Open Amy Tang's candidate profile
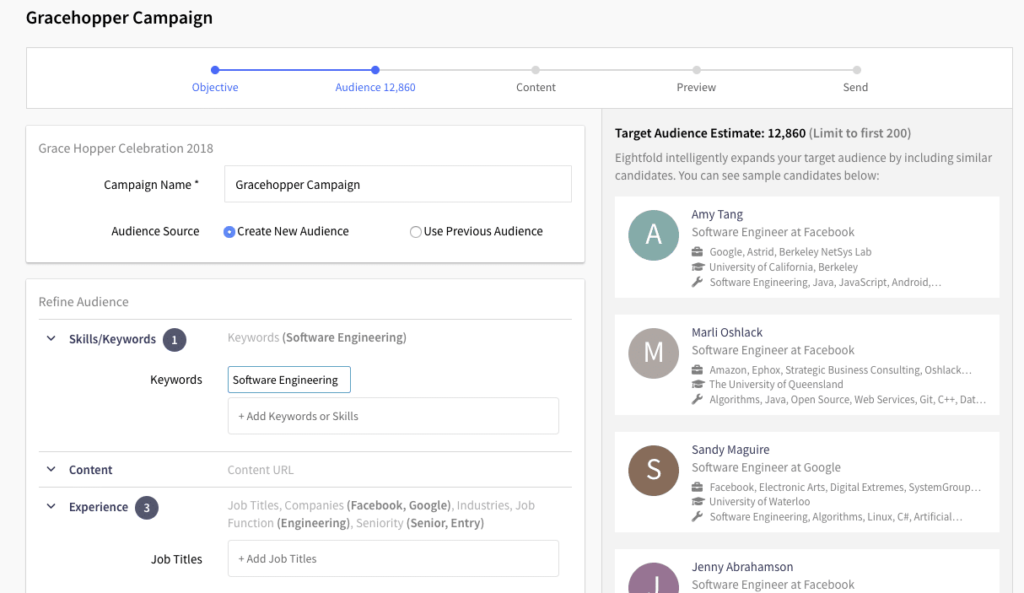 pos(717,214)
